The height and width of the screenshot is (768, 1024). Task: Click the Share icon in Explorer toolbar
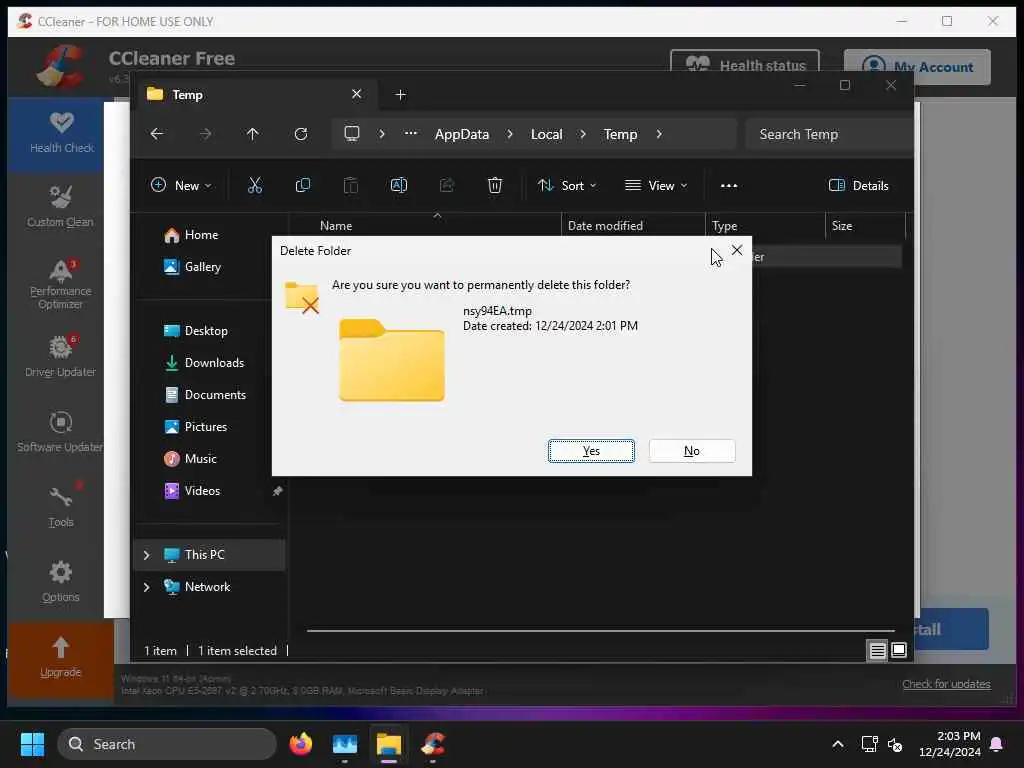[447, 185]
